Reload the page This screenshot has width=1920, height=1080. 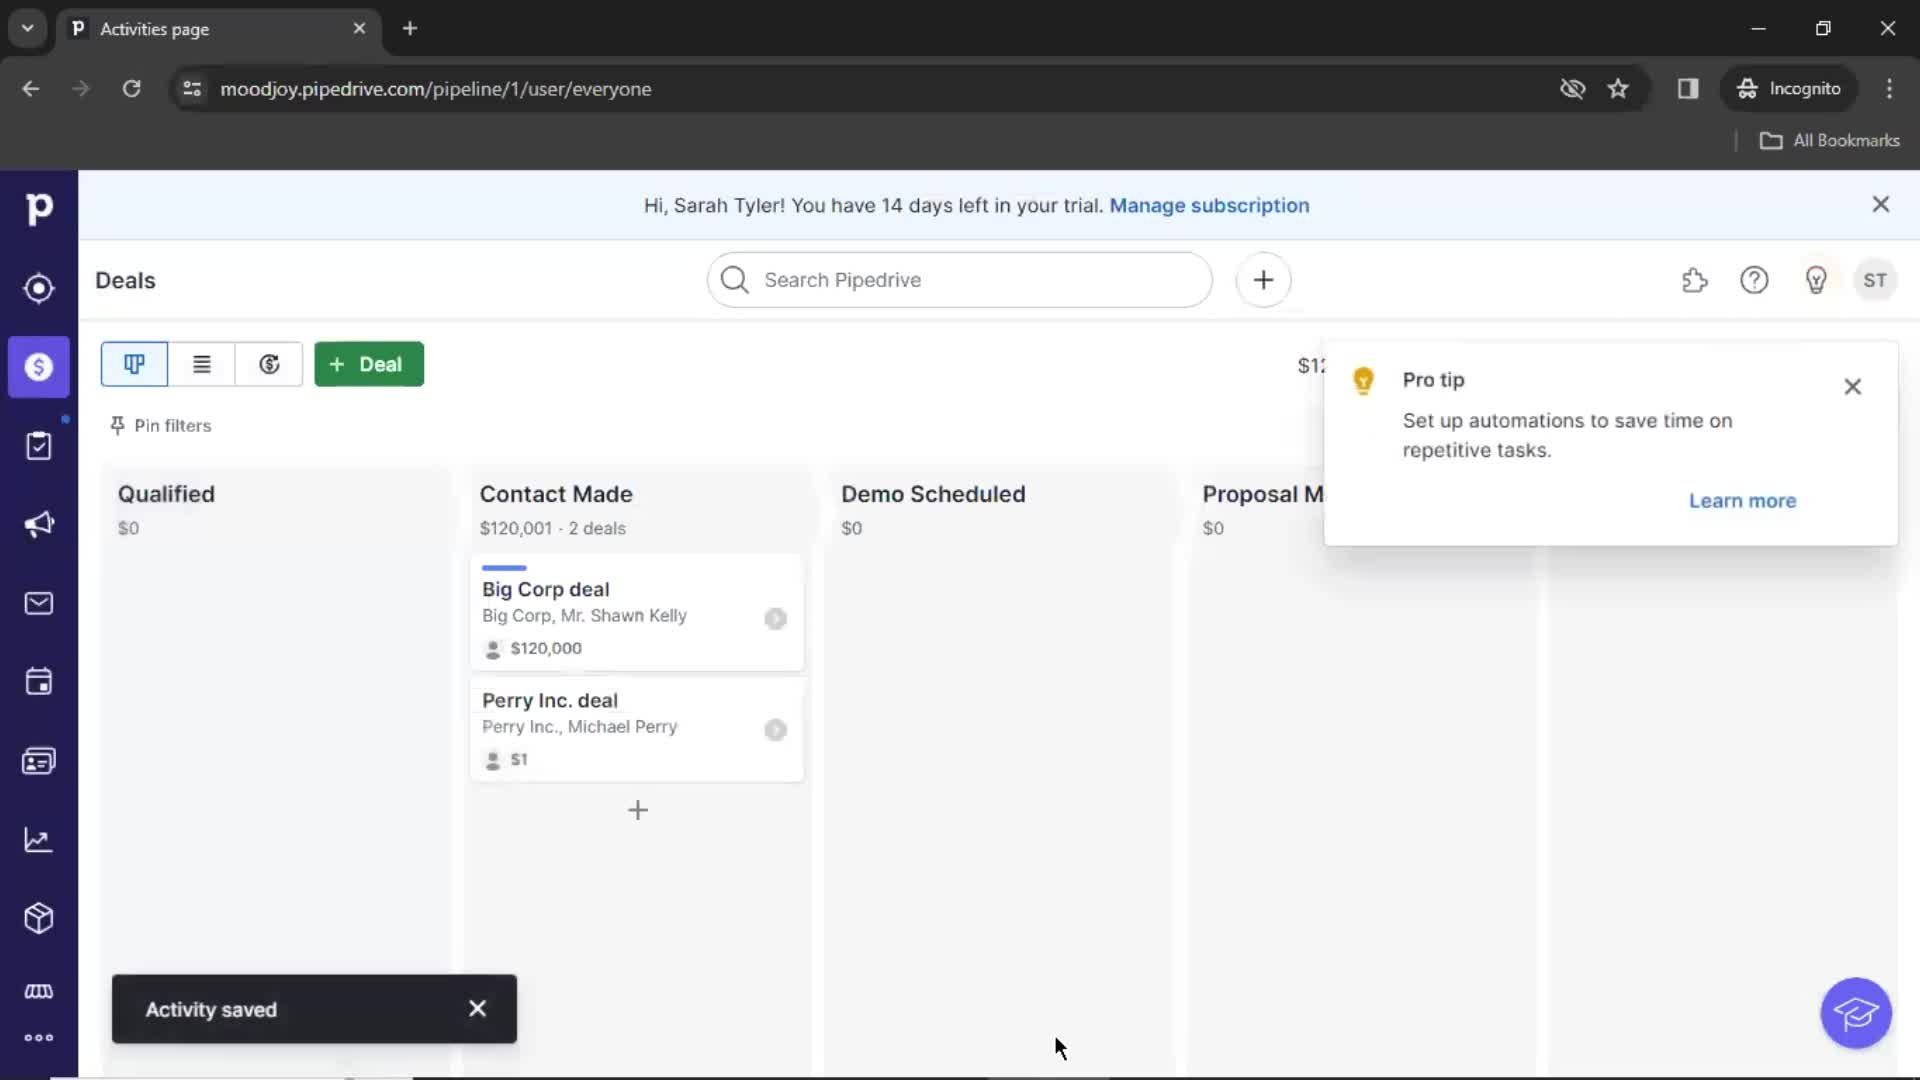pyautogui.click(x=131, y=89)
